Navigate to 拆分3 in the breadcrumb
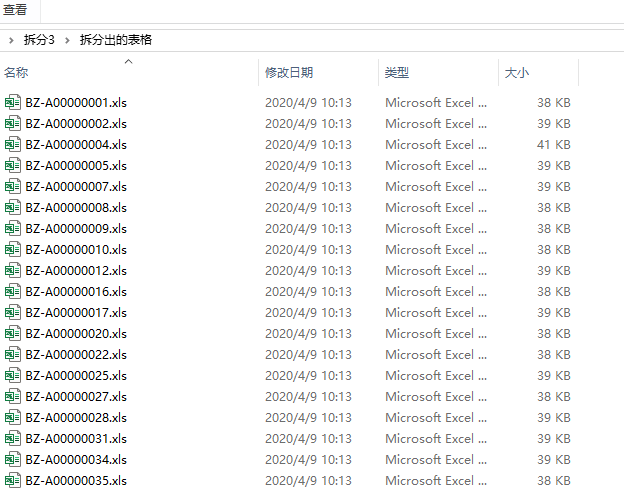This screenshot has height=490, width=624. 39,40
